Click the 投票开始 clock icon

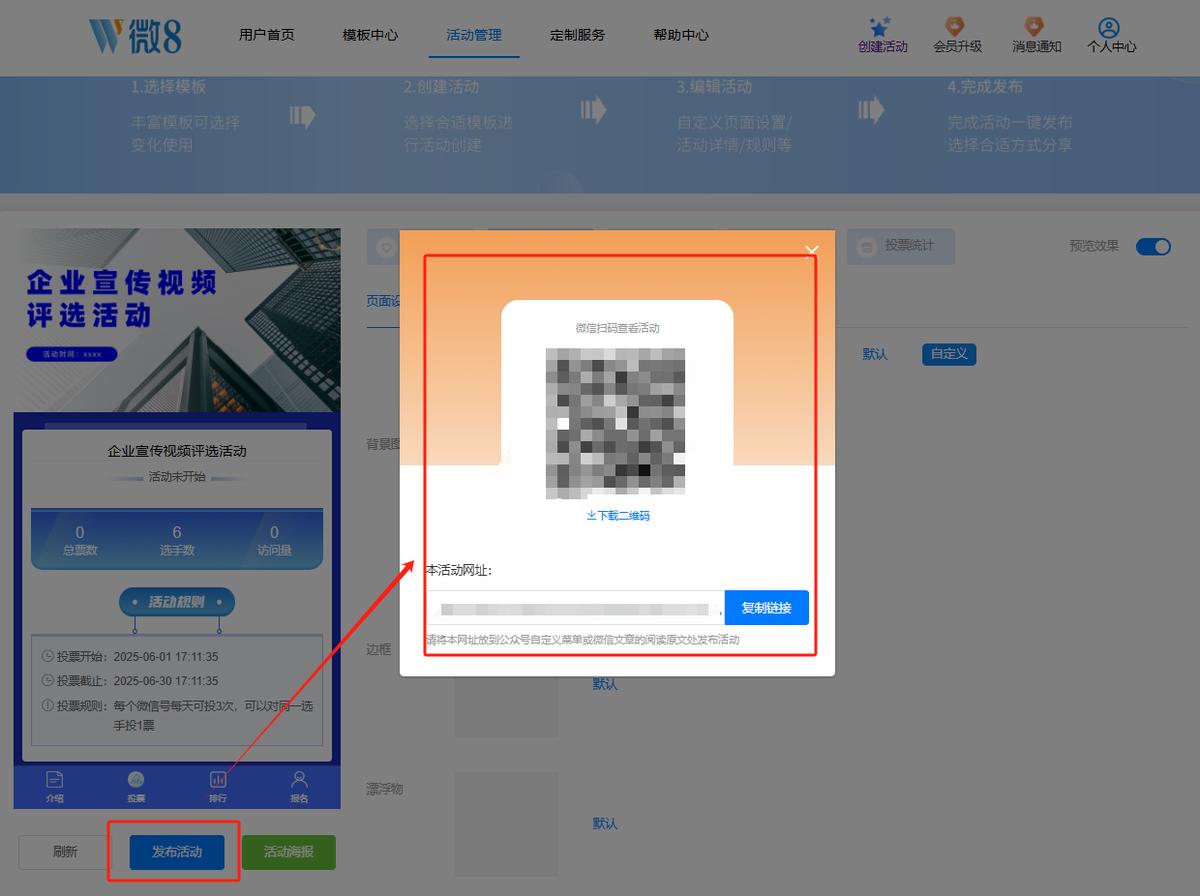48,657
